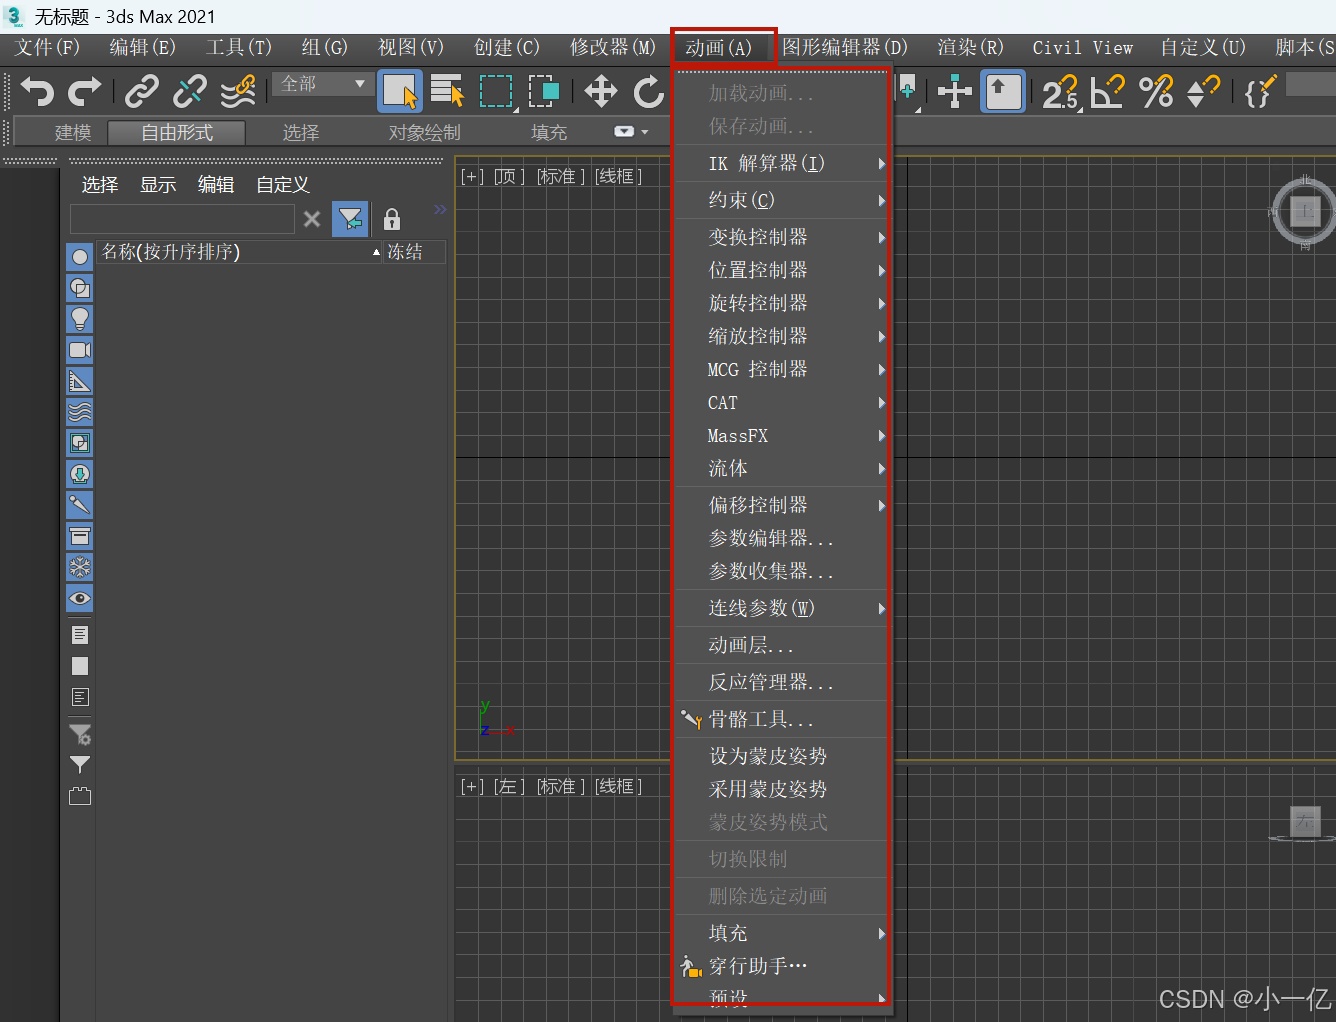Toggle the Percent Snap icon
Image resolution: width=1336 pixels, height=1022 pixels.
point(1156,92)
